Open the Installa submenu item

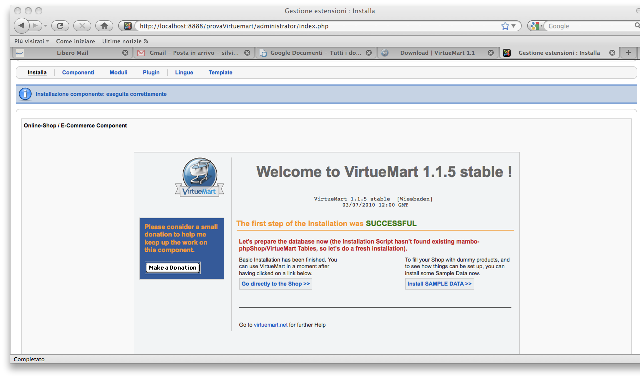point(37,72)
